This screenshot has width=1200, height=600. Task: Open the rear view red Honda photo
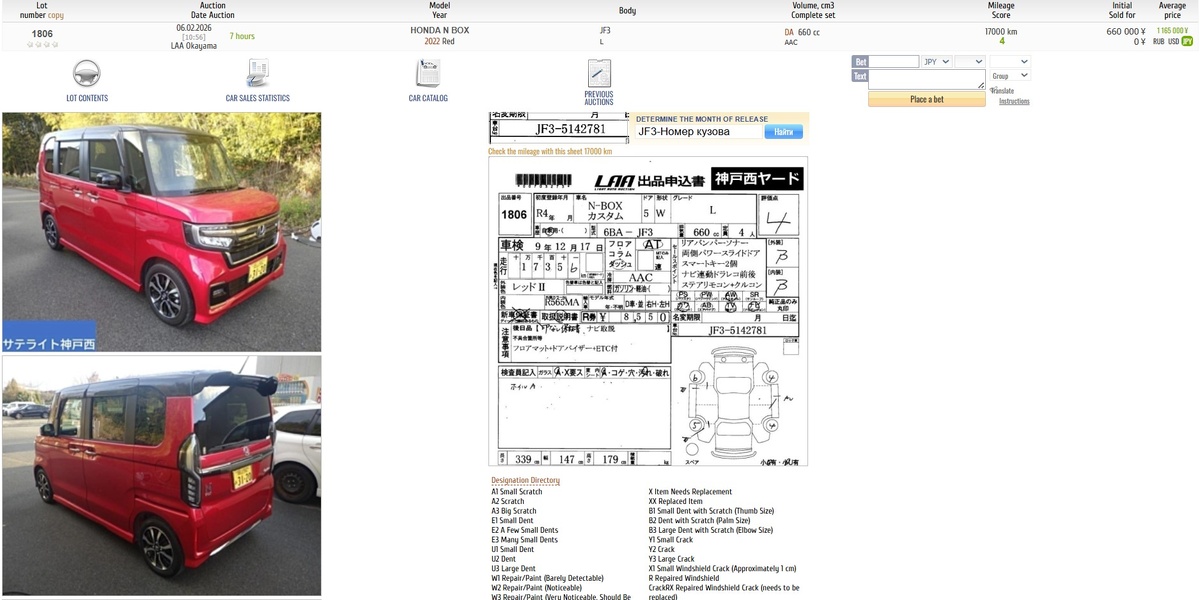tap(162, 476)
